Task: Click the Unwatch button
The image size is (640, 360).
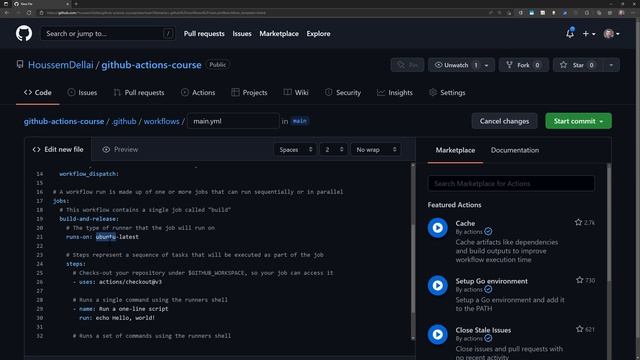Action: click(x=456, y=65)
